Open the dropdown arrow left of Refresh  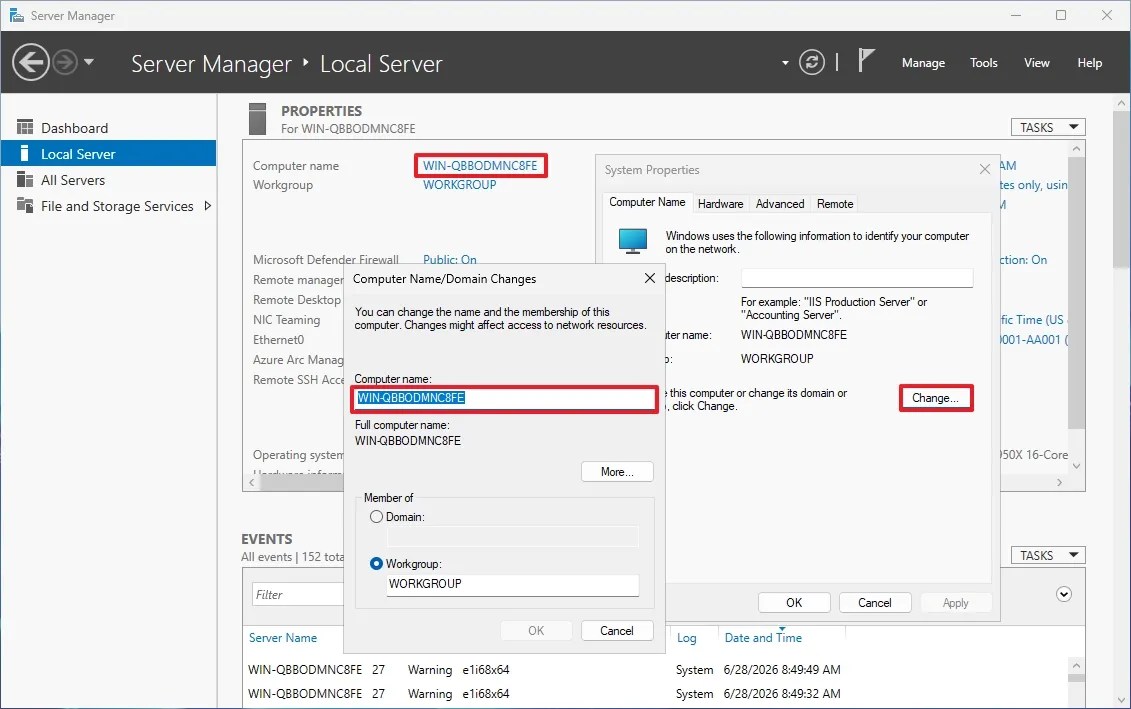point(785,63)
